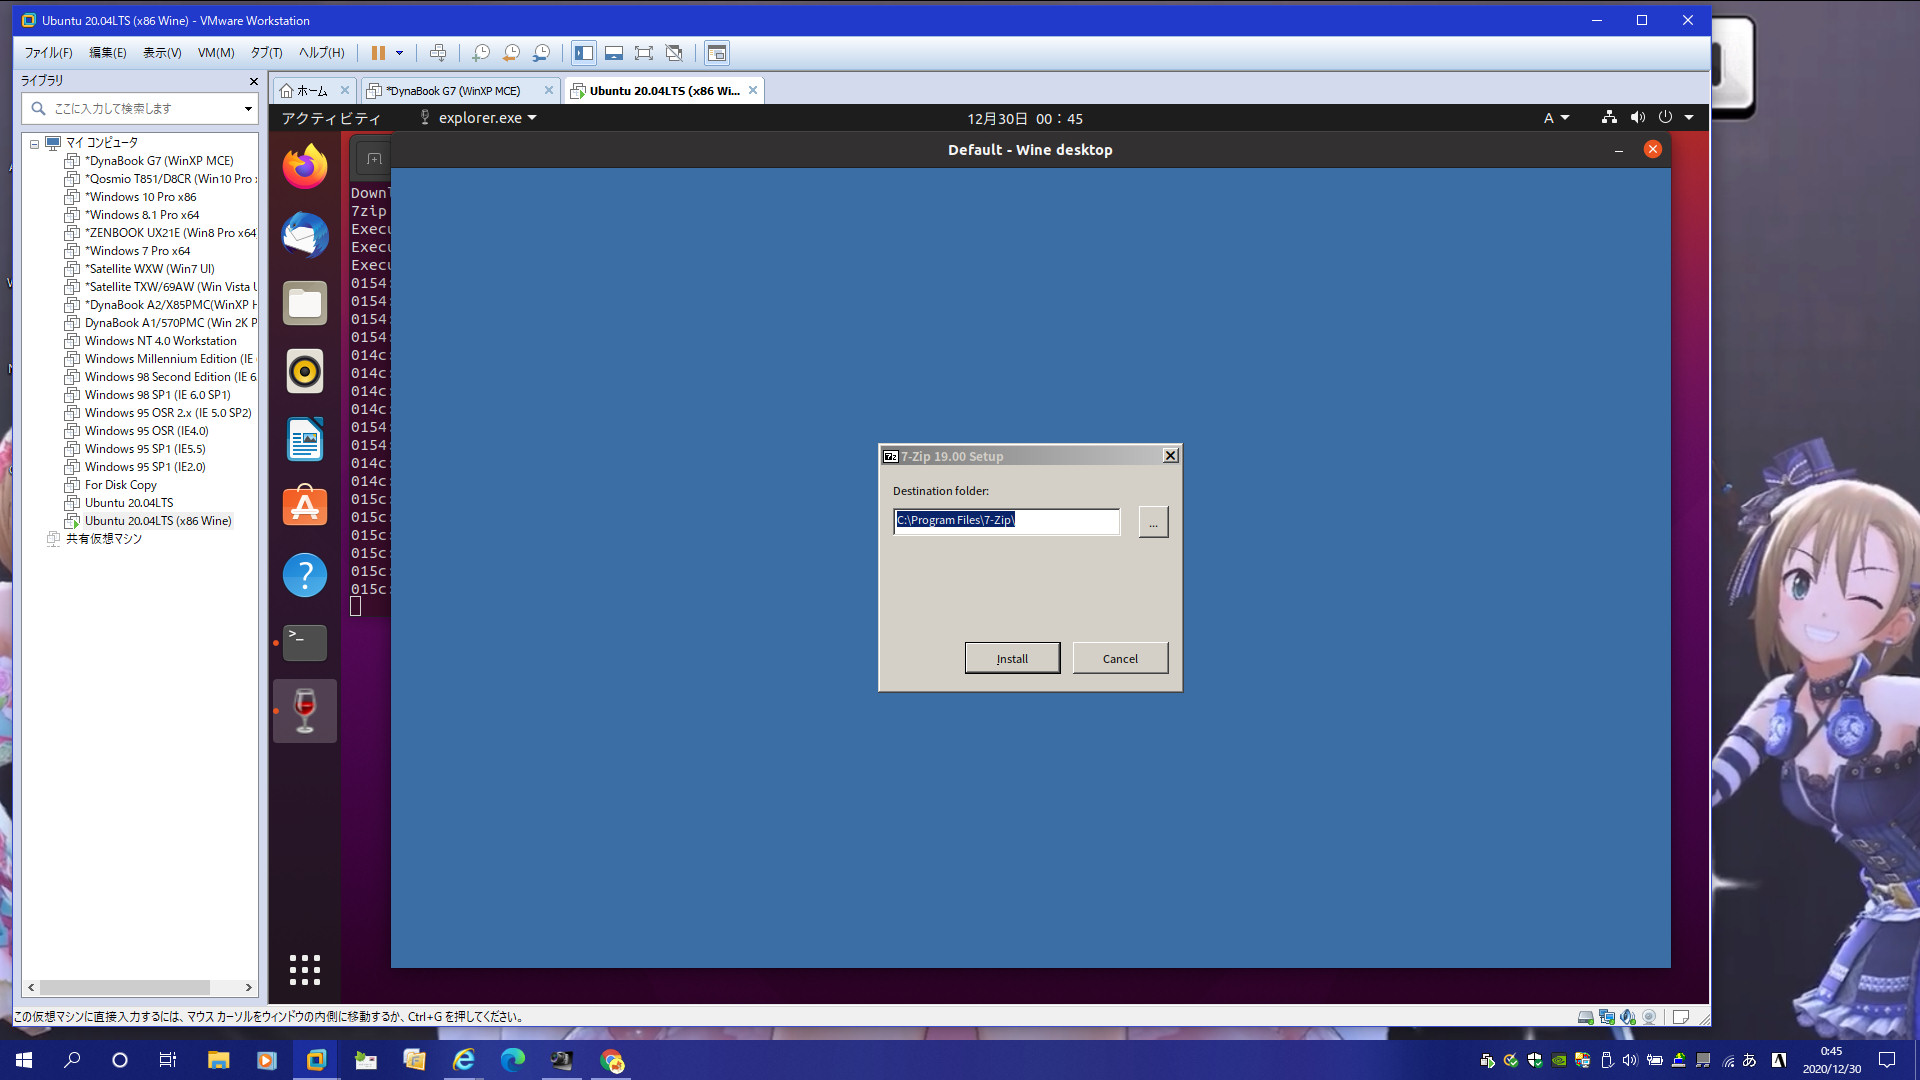Open Terminal from the Ubuntu dock

tap(305, 643)
